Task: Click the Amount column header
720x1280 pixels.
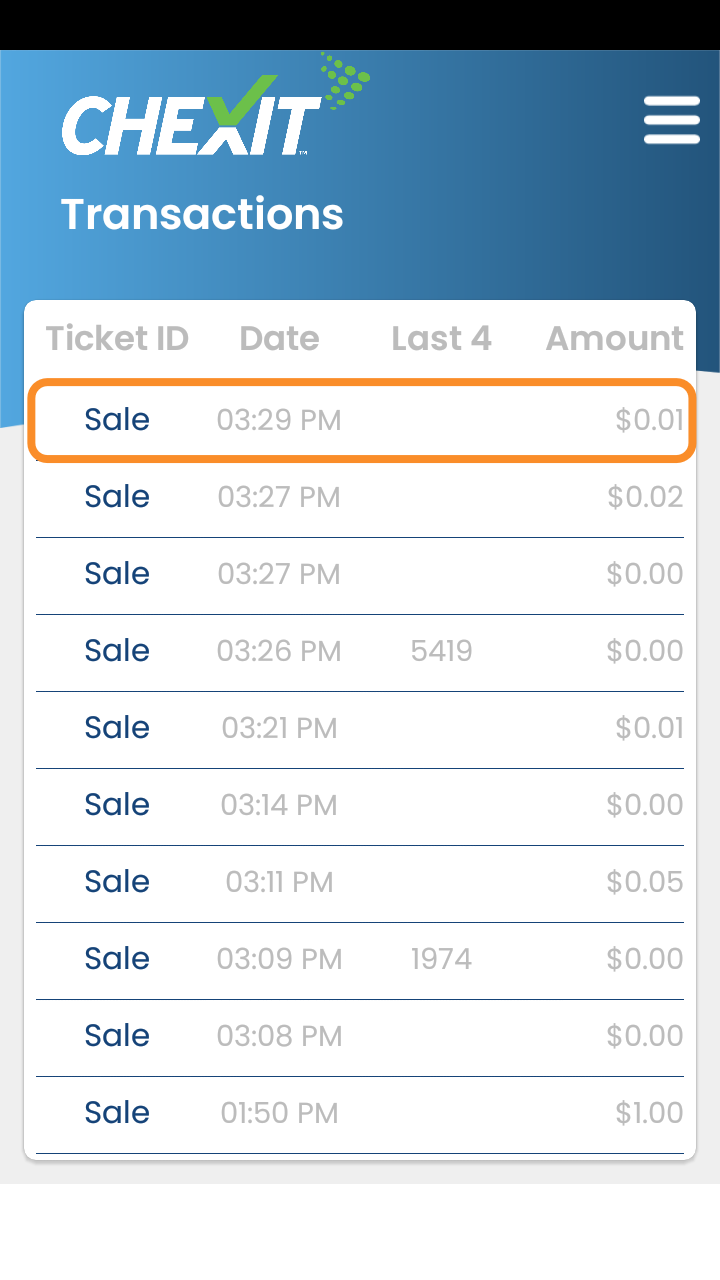Action: coord(615,338)
